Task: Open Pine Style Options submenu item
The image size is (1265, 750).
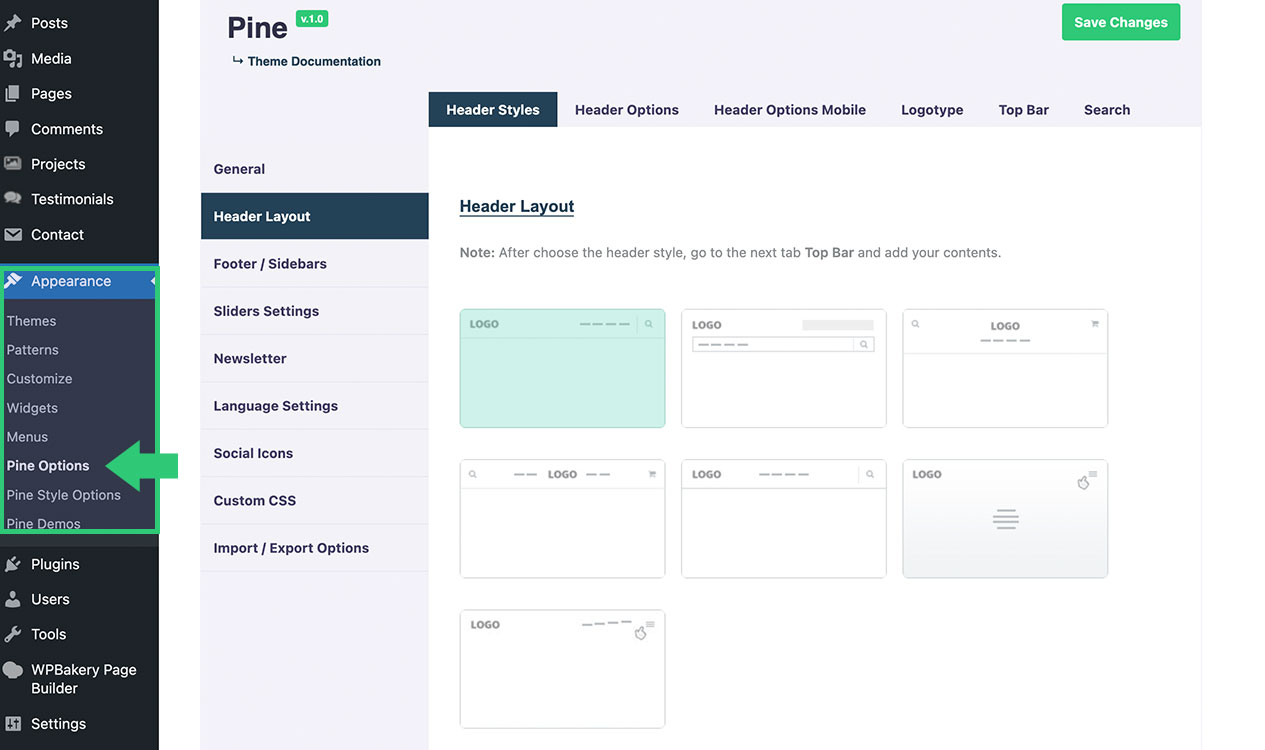Action: pyautogui.click(x=64, y=495)
